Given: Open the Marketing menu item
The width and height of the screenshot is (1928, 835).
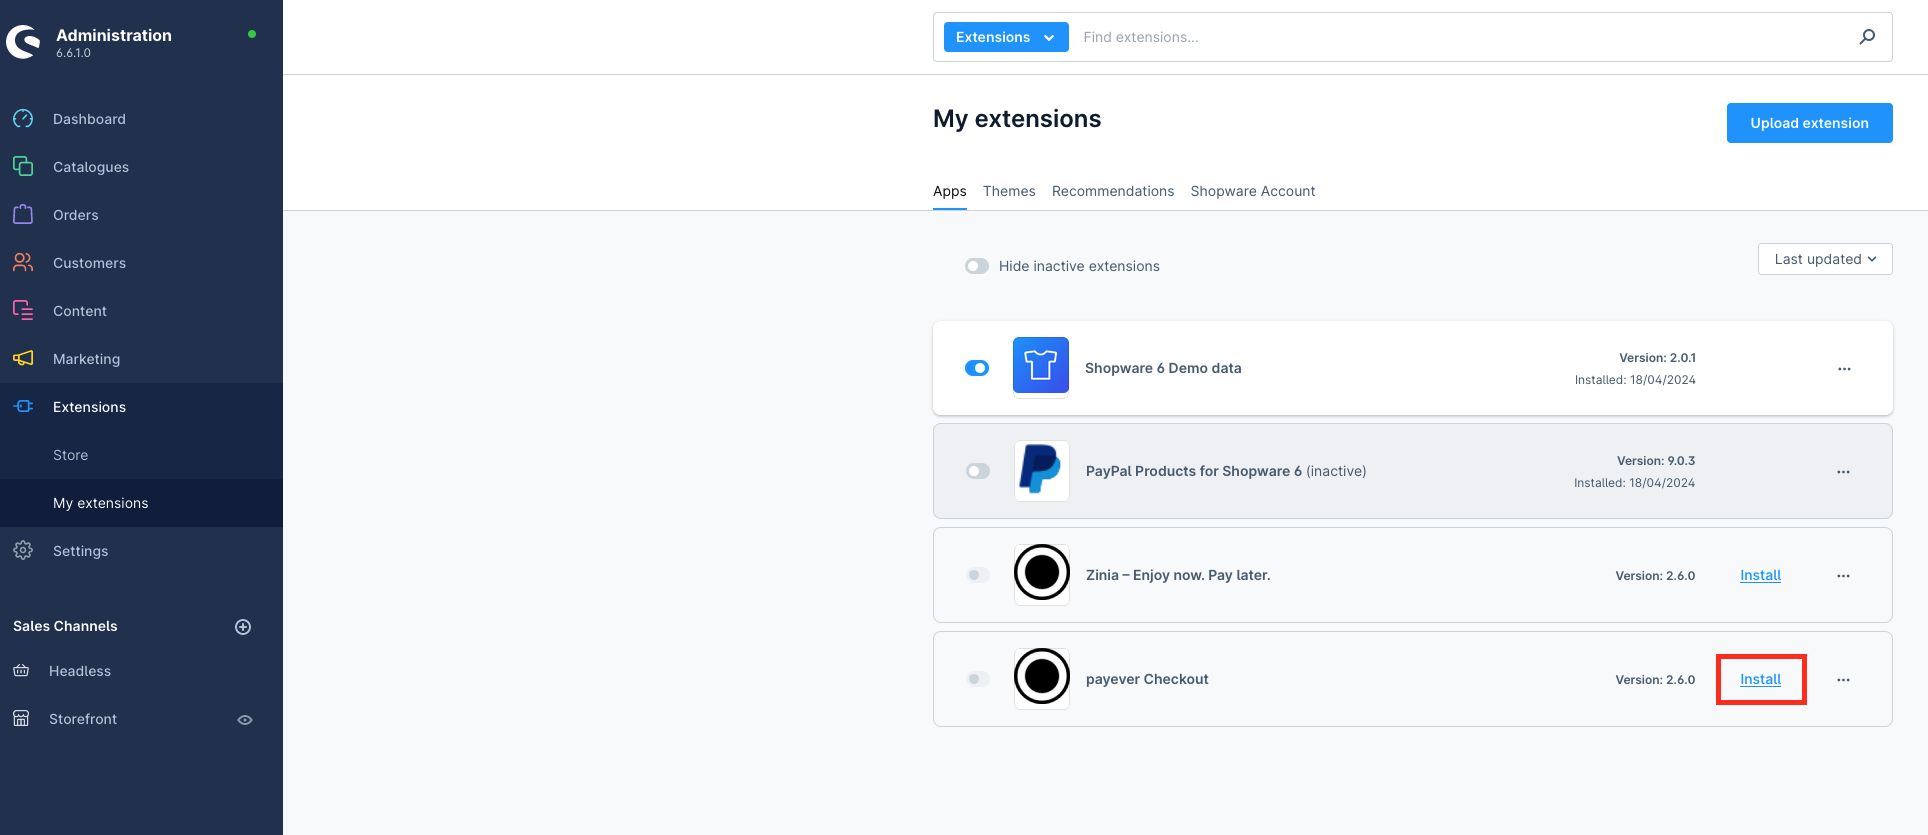Looking at the screenshot, I should [x=141, y=359].
